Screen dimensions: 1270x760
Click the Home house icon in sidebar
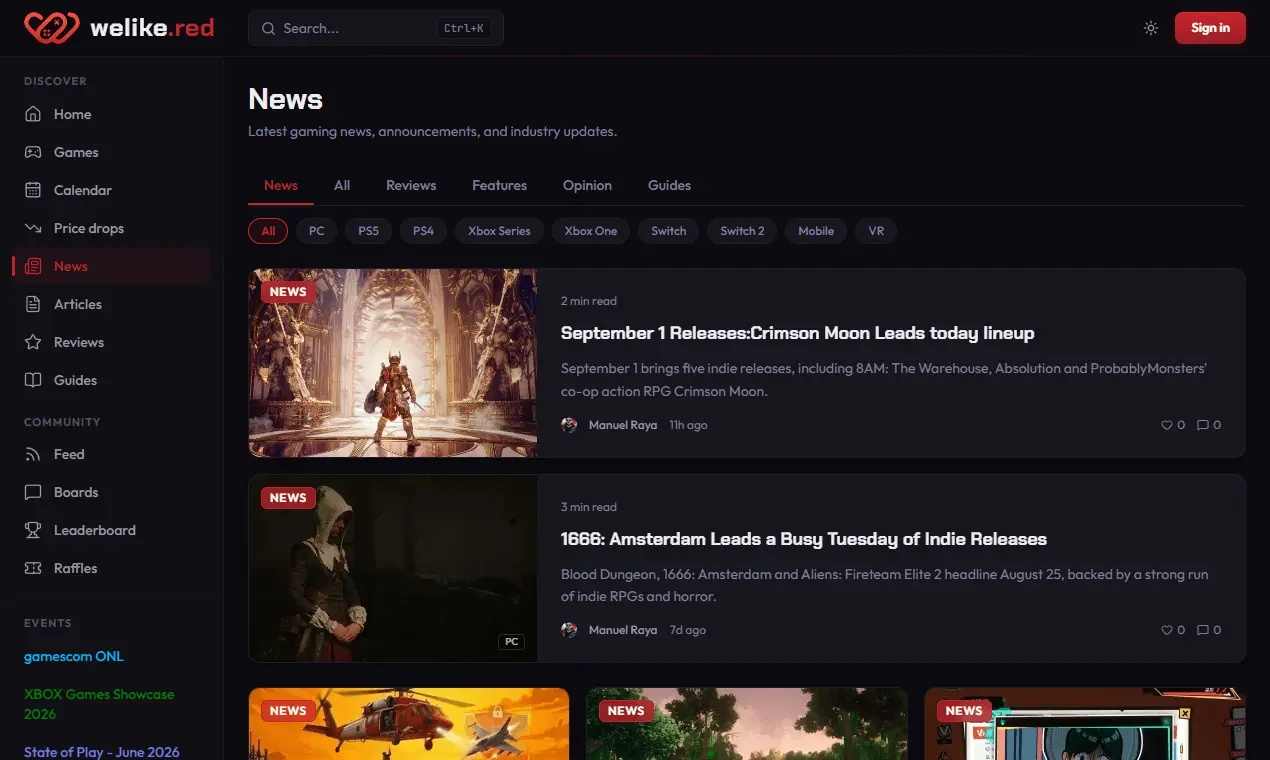(x=33, y=114)
